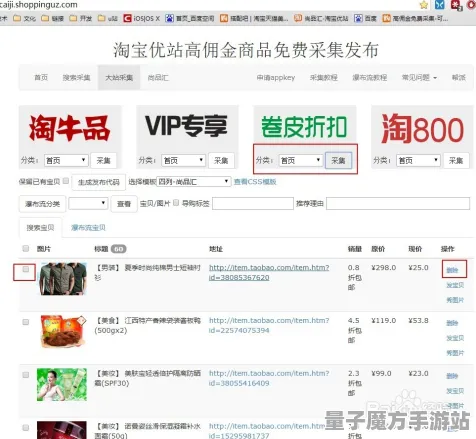Click 删除 in the ¥25.0 shirt row

pyautogui.click(x=452, y=270)
